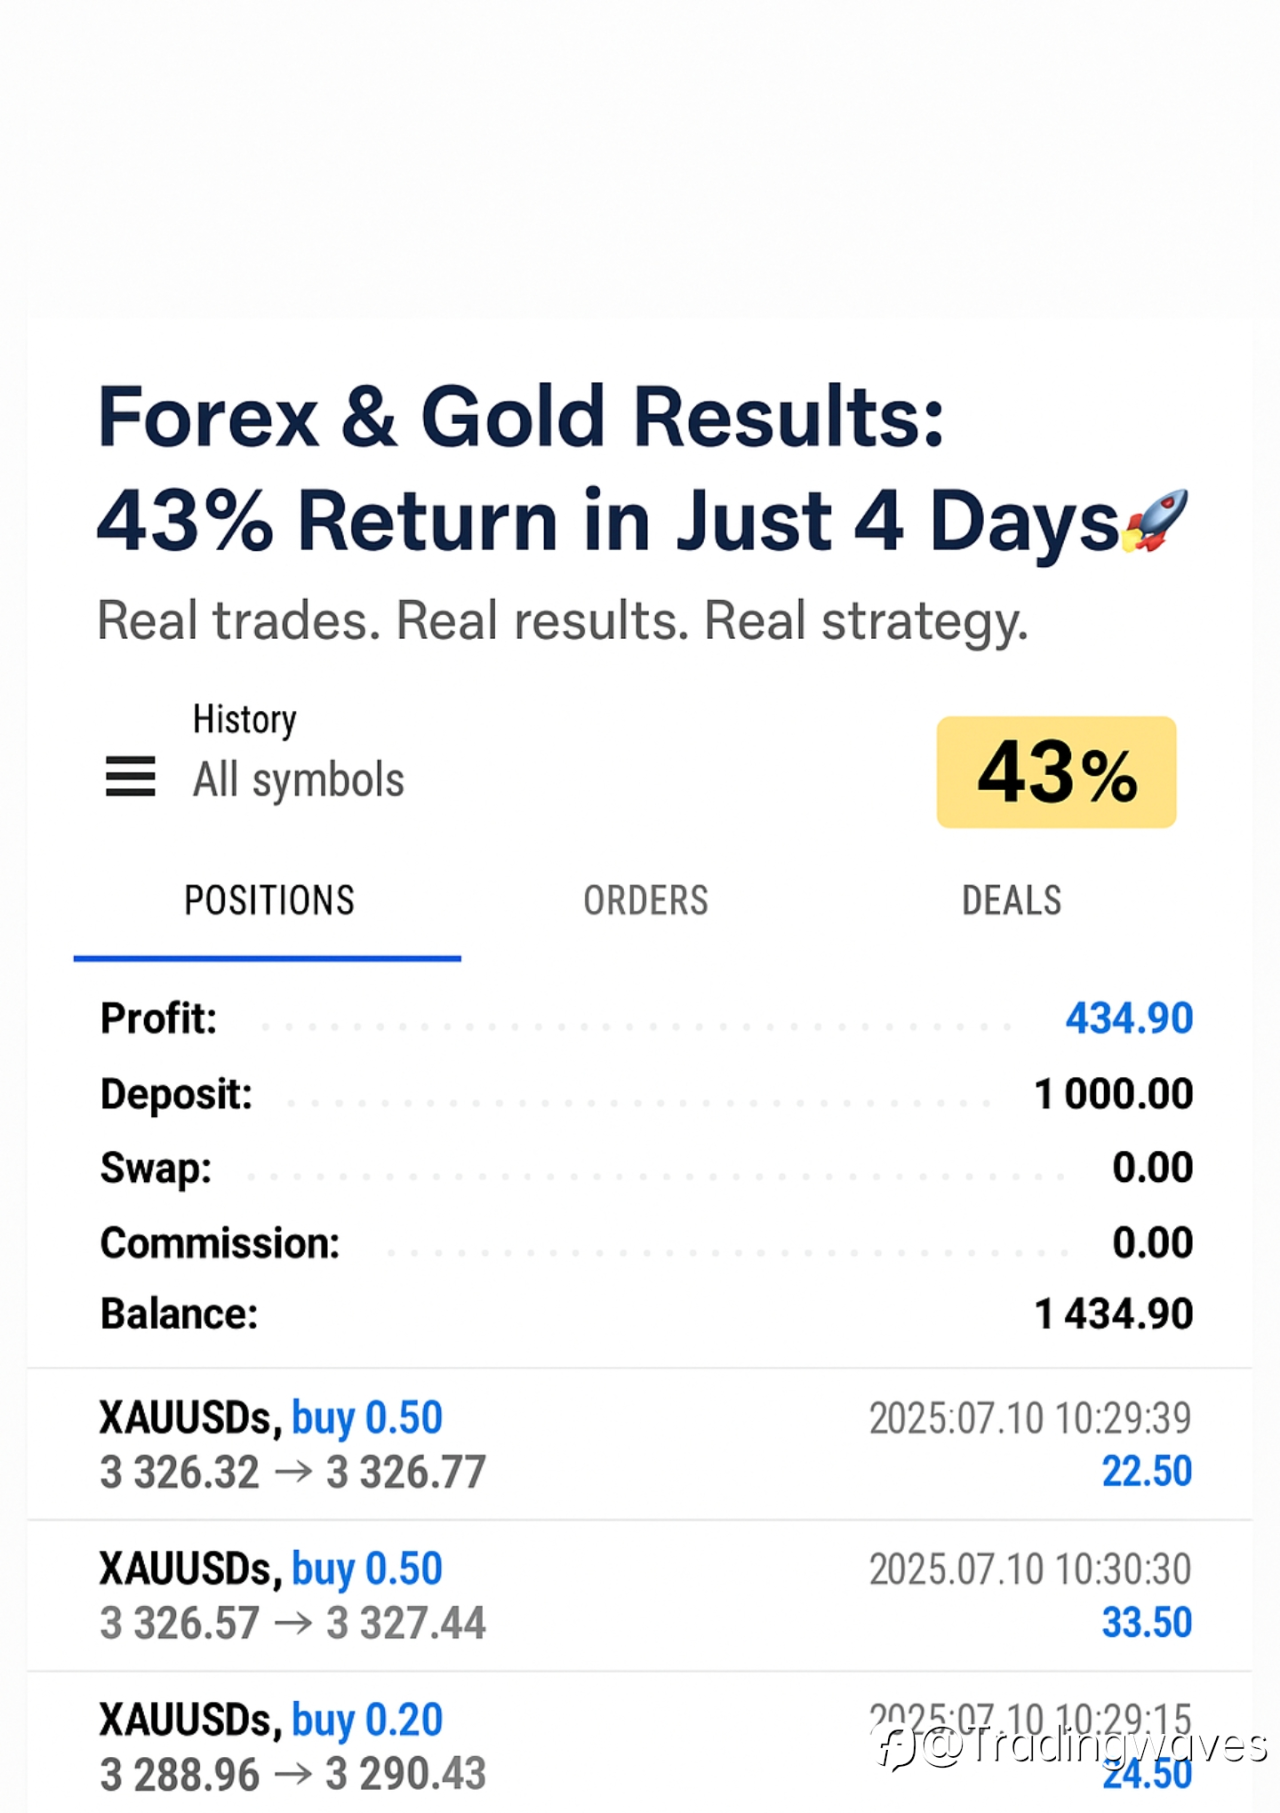Select the Deposit row label
This screenshot has height=1813, width=1280.
pos(176,1094)
